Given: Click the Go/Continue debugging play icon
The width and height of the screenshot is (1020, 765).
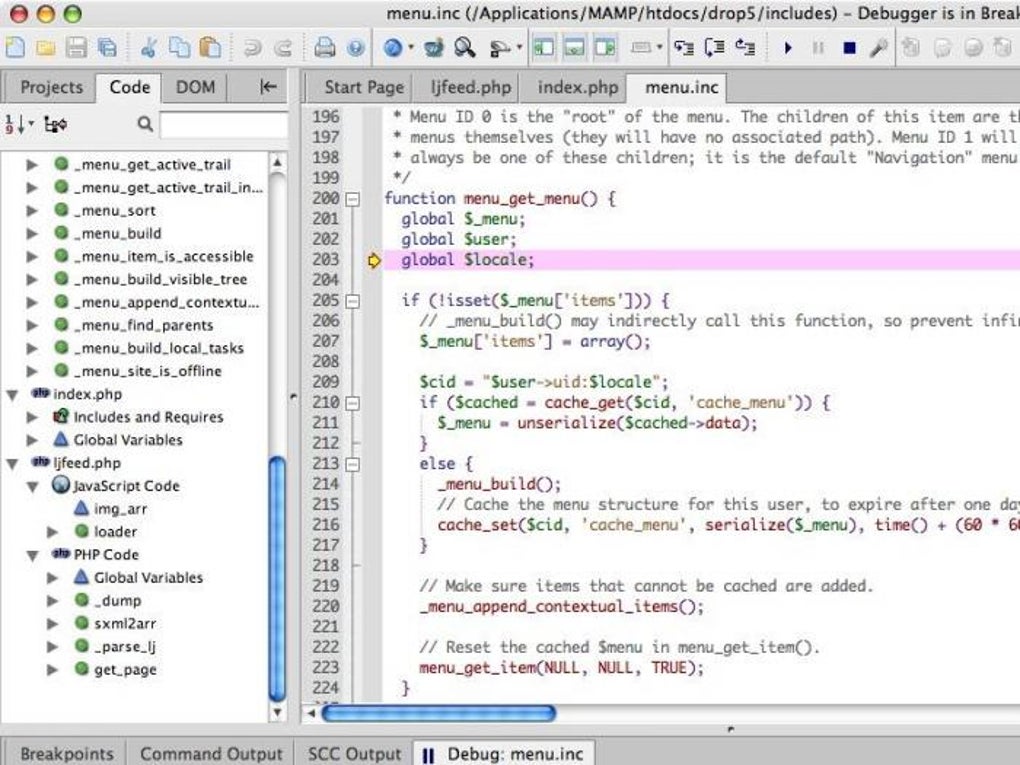Looking at the screenshot, I should tap(788, 47).
